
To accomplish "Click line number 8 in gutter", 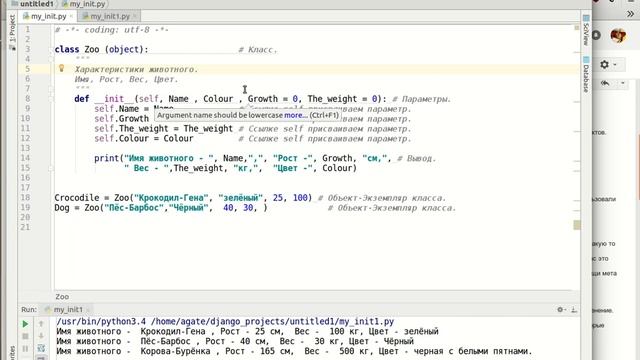I will pos(27,98).
